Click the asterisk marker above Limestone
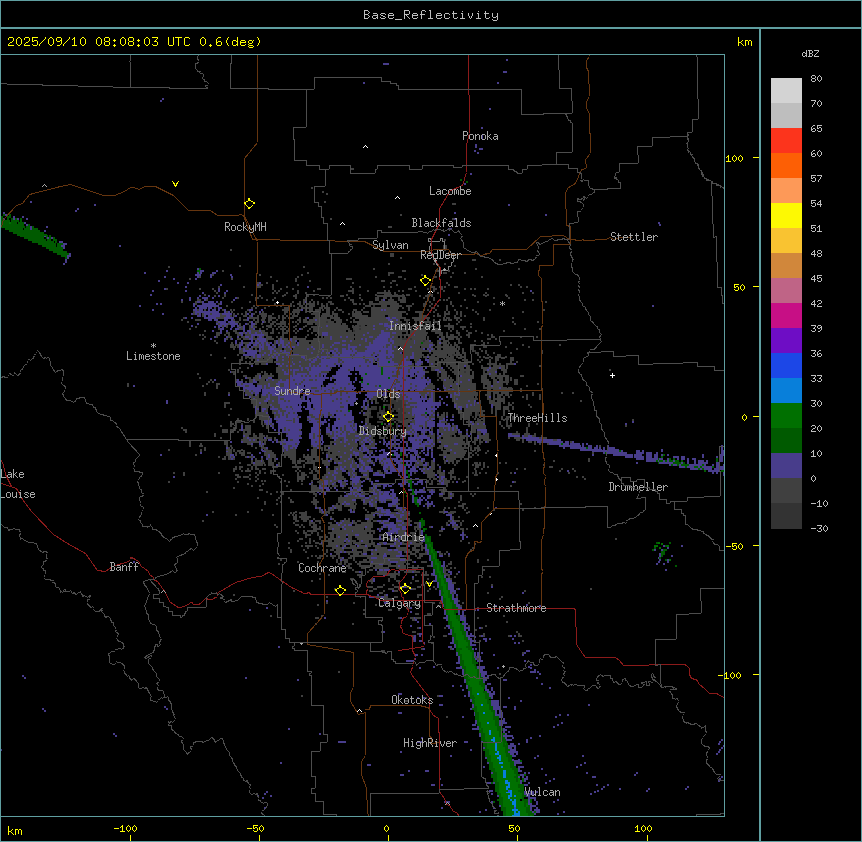The height and width of the screenshot is (842, 862). [153, 346]
